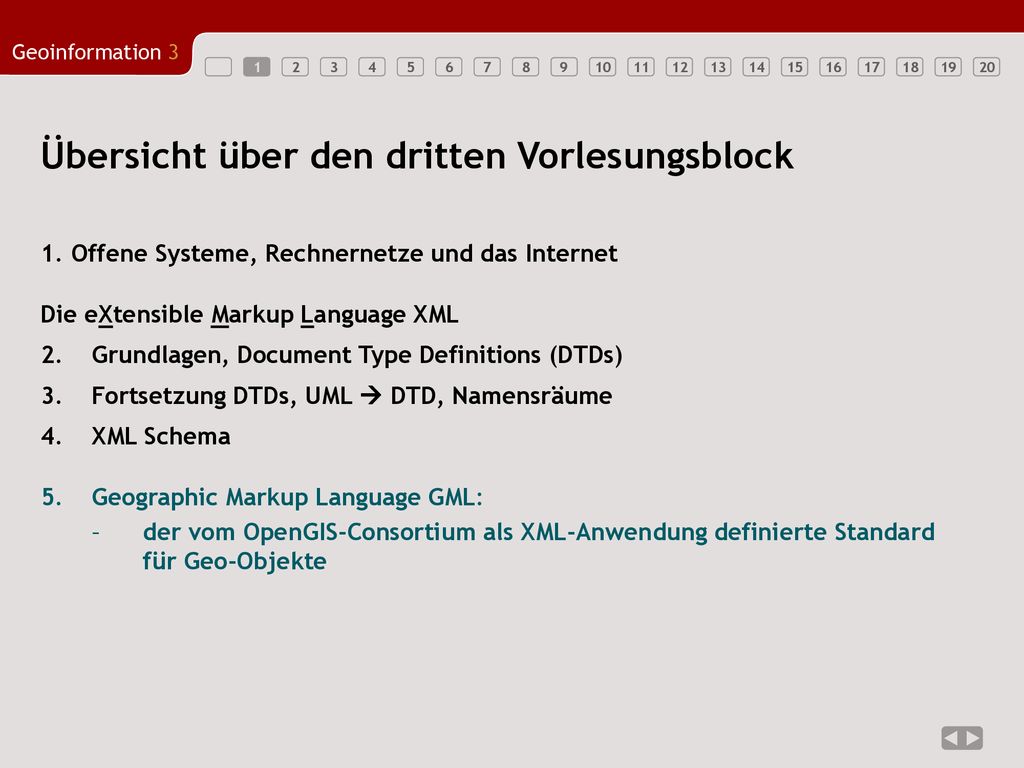Go to the next slide arrow
The image size is (1024, 768).
pos(972,738)
